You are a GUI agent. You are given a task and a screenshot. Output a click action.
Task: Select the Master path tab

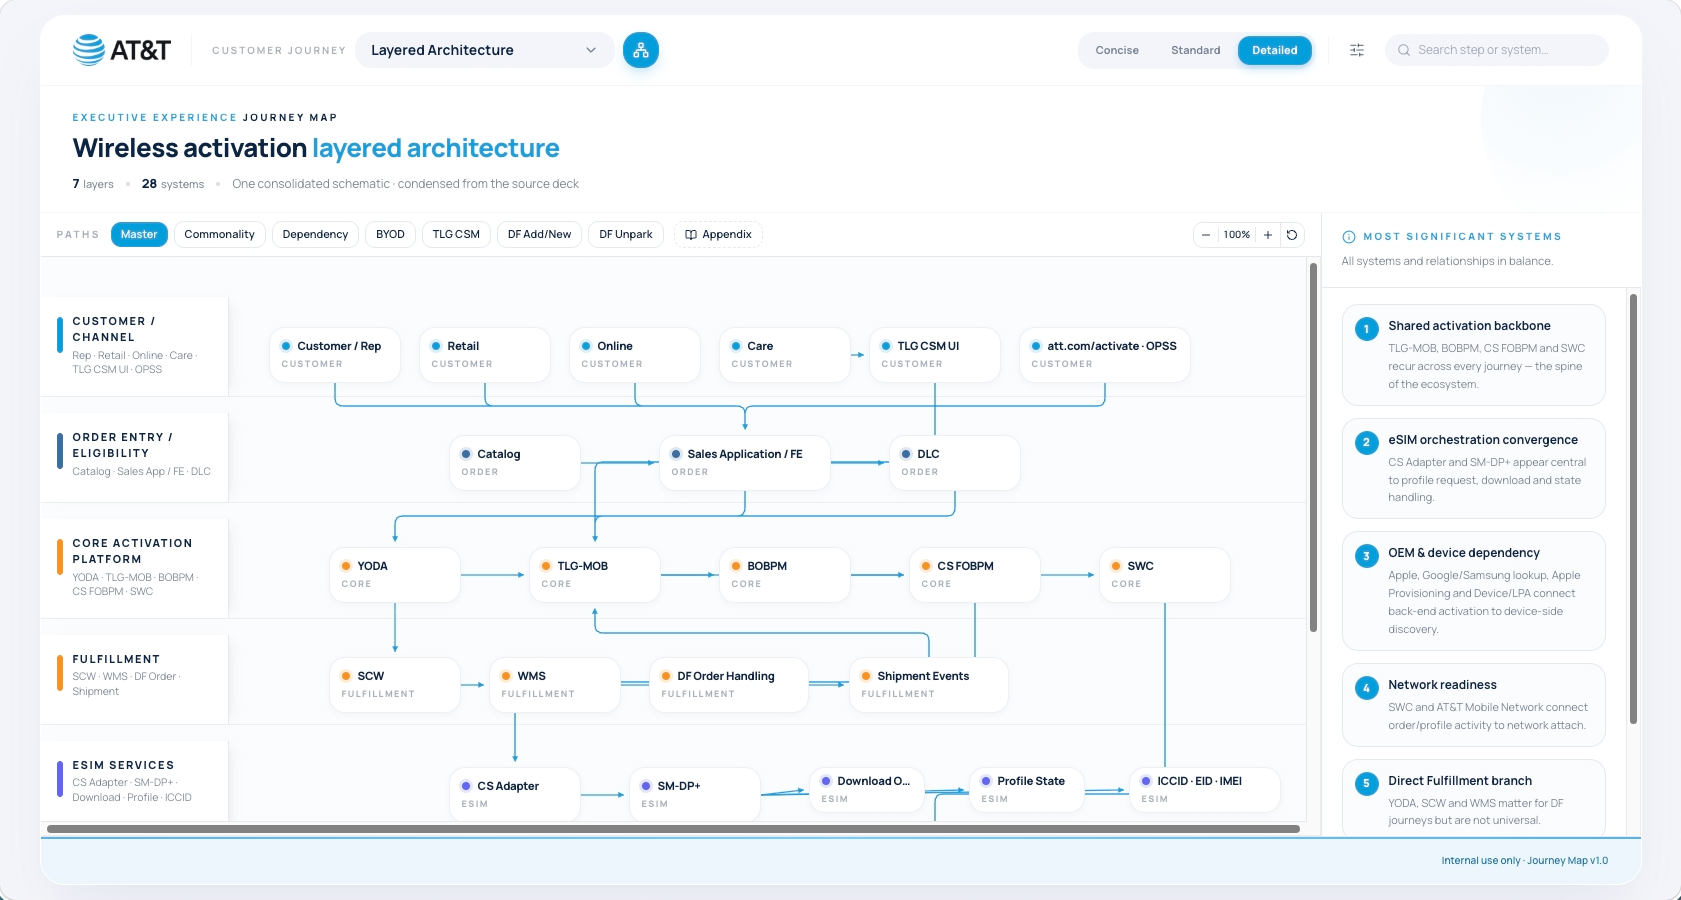click(x=139, y=235)
